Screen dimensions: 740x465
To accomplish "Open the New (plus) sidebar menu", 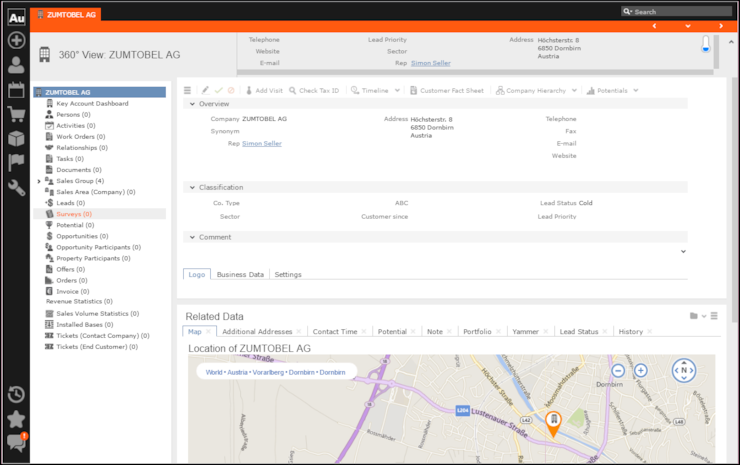I will tap(16, 40).
